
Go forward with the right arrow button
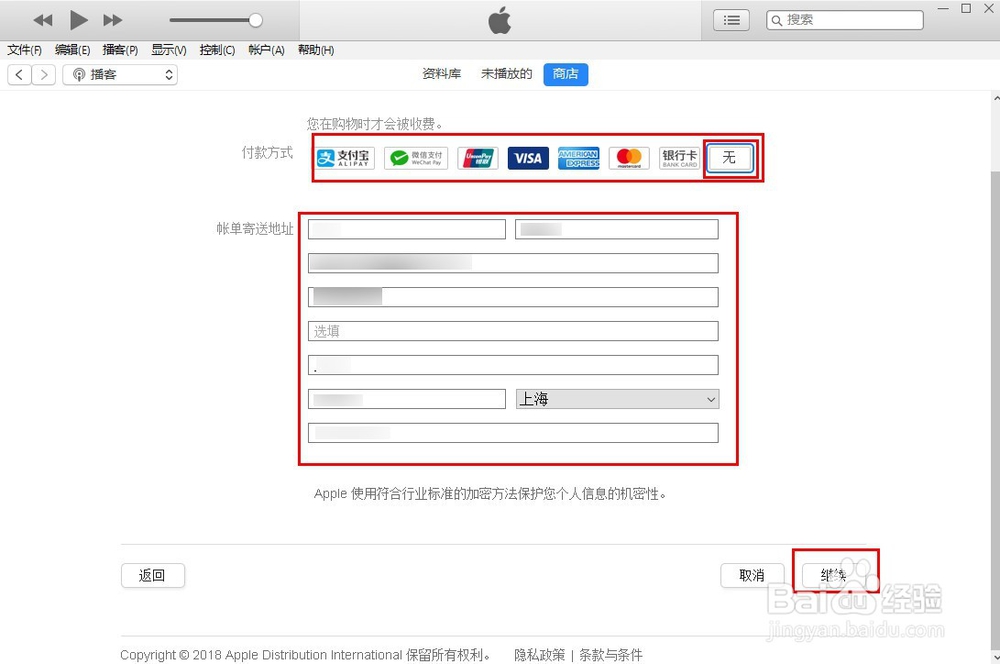43,75
